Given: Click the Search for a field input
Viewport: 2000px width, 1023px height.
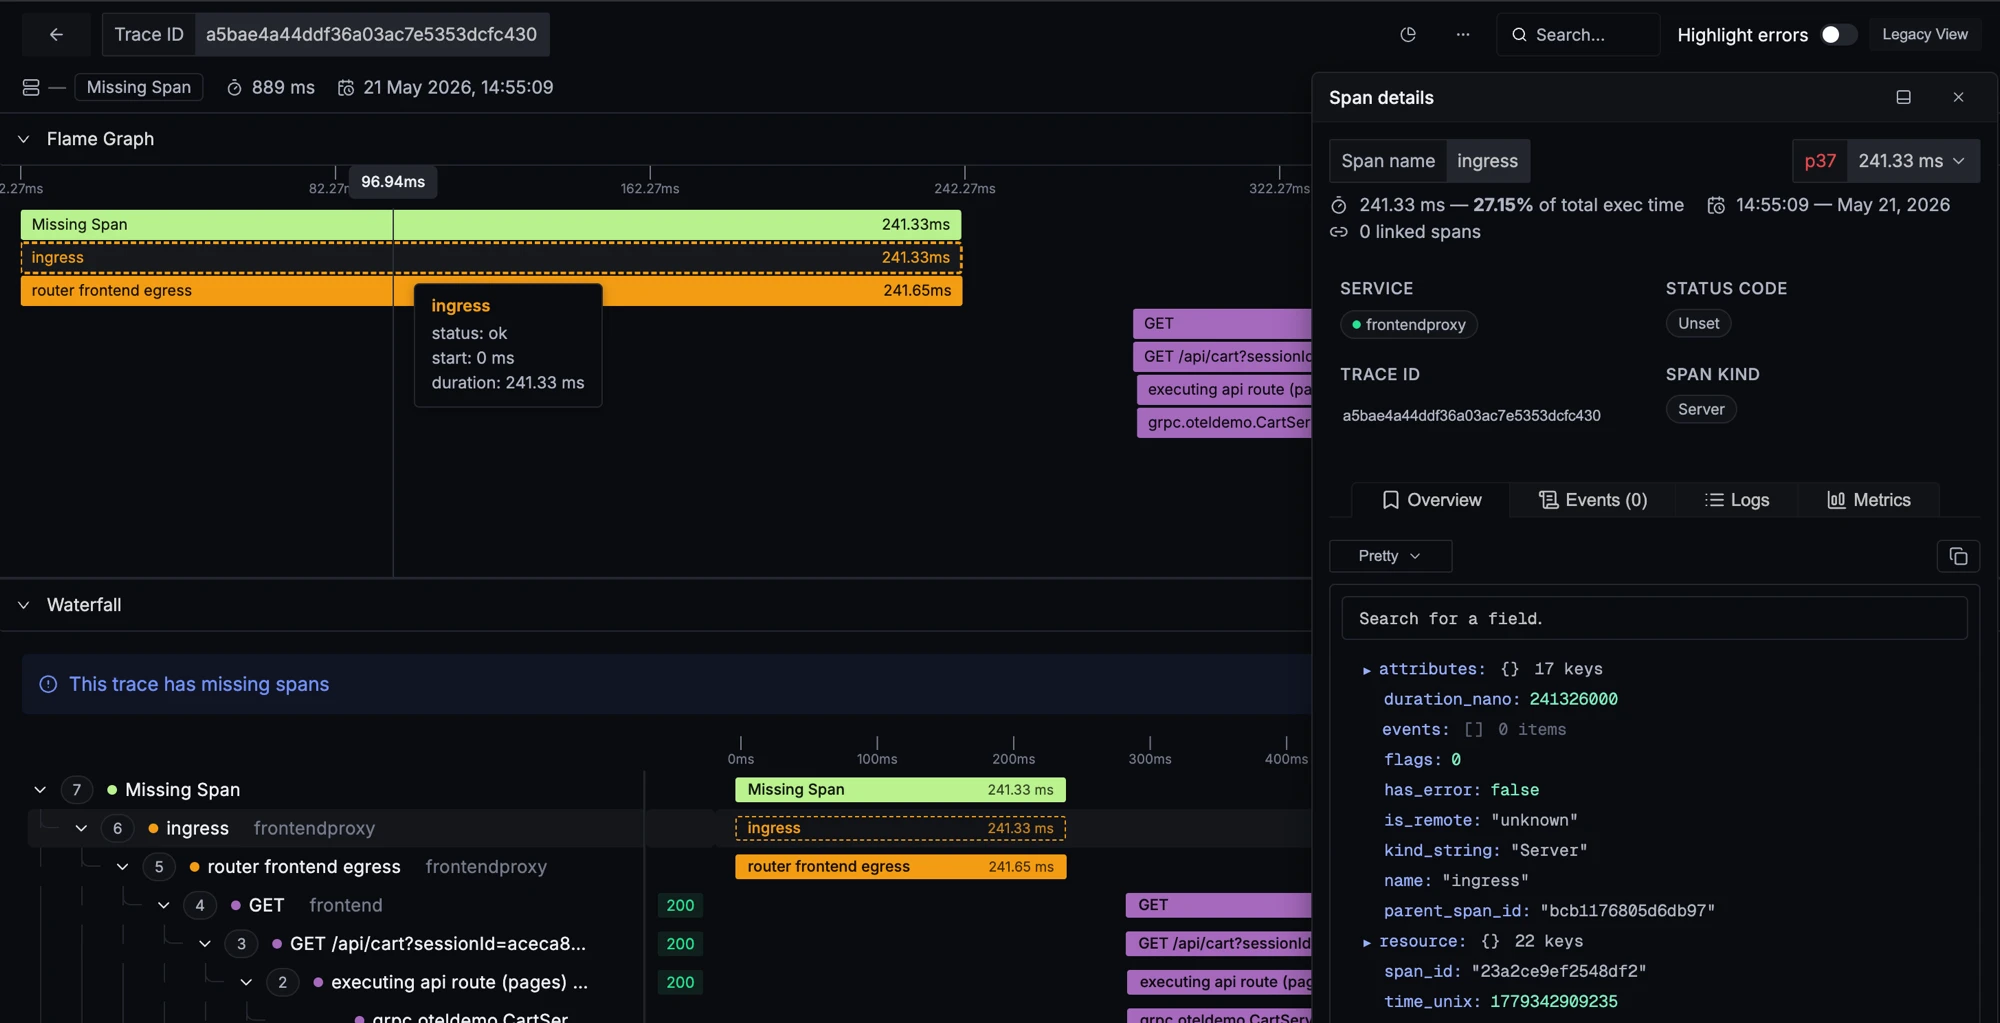Looking at the screenshot, I should (1654, 619).
